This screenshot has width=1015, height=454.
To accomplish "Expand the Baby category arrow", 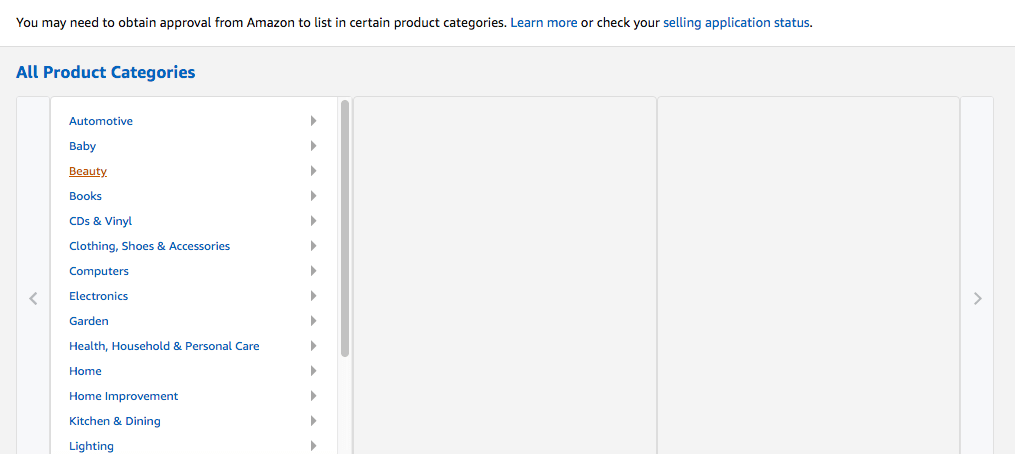I will click(x=313, y=146).
